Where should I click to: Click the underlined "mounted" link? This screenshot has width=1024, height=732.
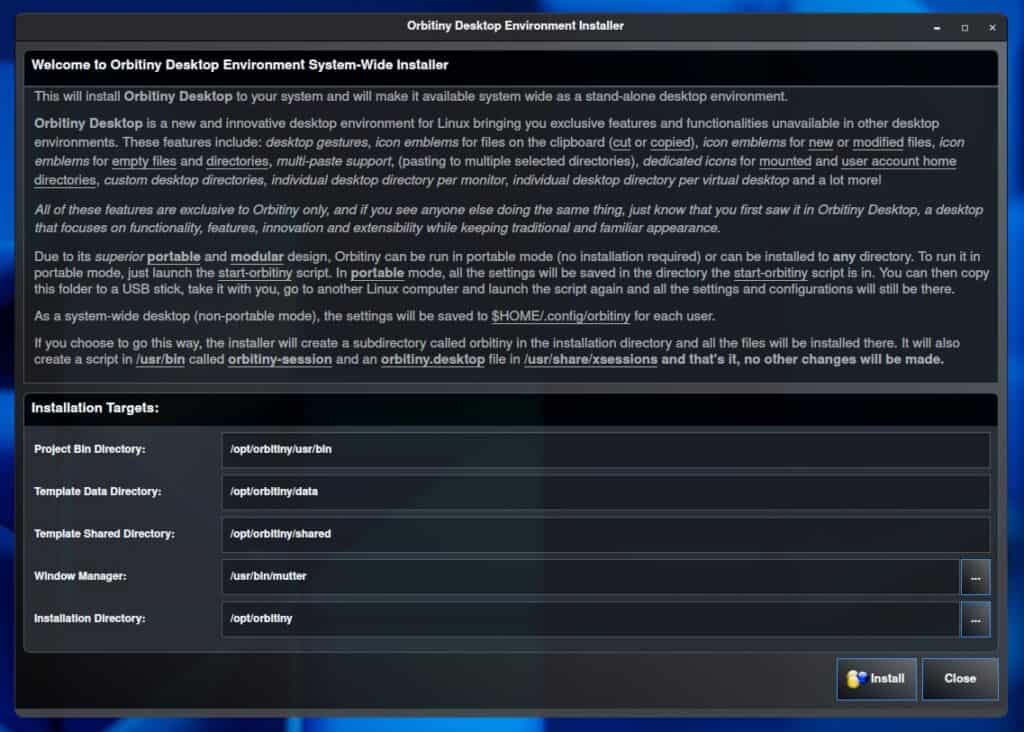[785, 162]
